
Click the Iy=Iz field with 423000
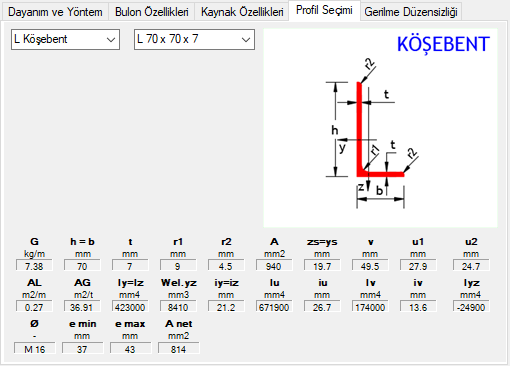pyautogui.click(x=130, y=307)
